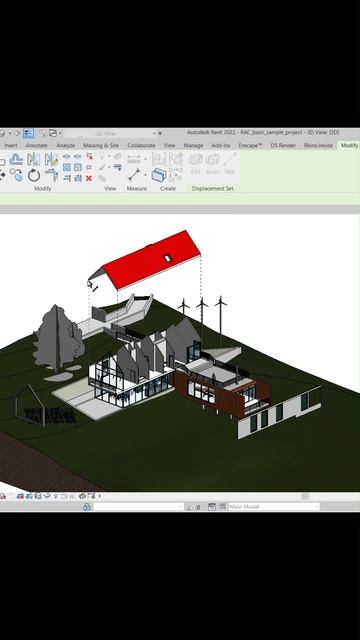Click the worksets icon in status bar
The image size is (360, 640).
tap(87, 507)
